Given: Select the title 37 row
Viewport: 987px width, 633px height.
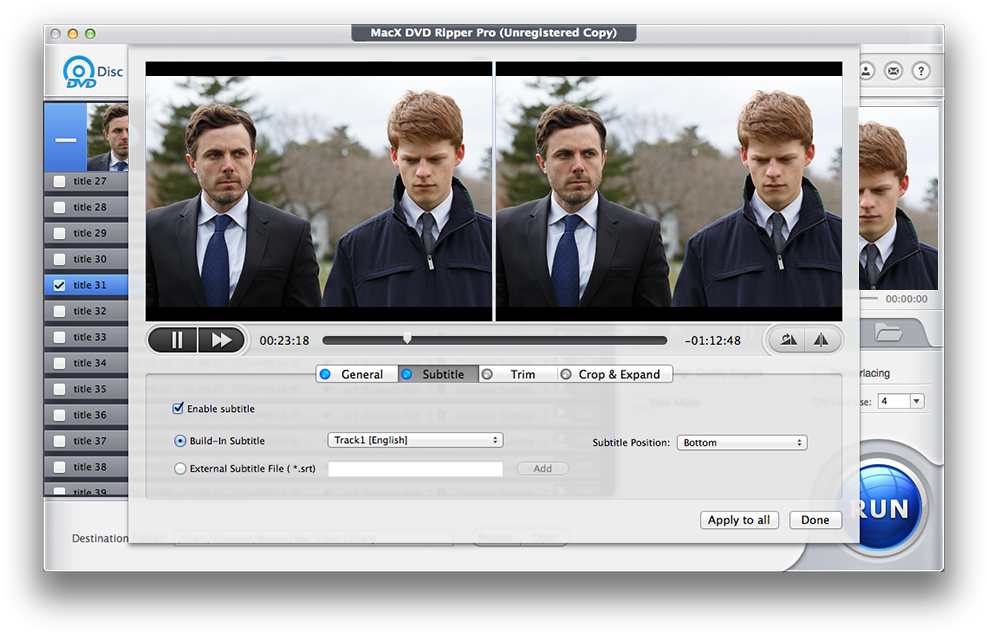Looking at the screenshot, I should 86,441.
